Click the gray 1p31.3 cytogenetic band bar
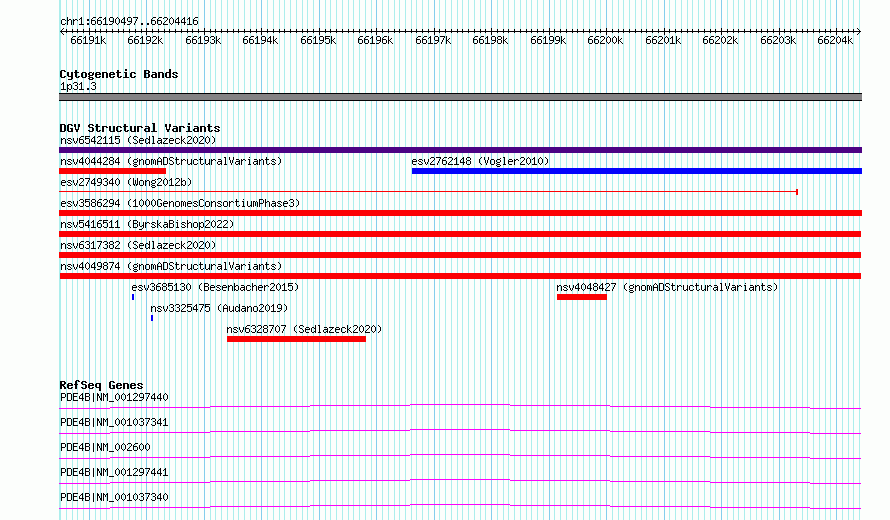This screenshot has width=890, height=520. (x=460, y=97)
